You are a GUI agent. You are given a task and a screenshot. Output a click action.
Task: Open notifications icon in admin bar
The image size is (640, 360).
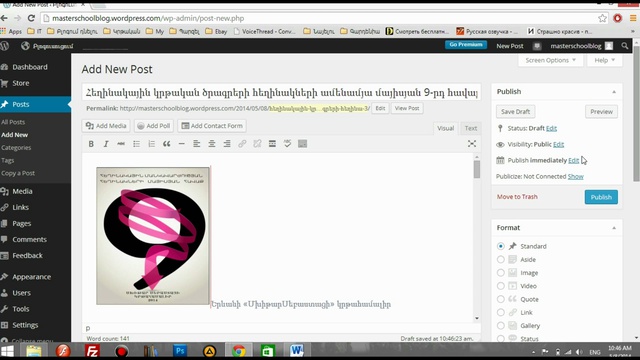pyautogui.click(x=537, y=46)
